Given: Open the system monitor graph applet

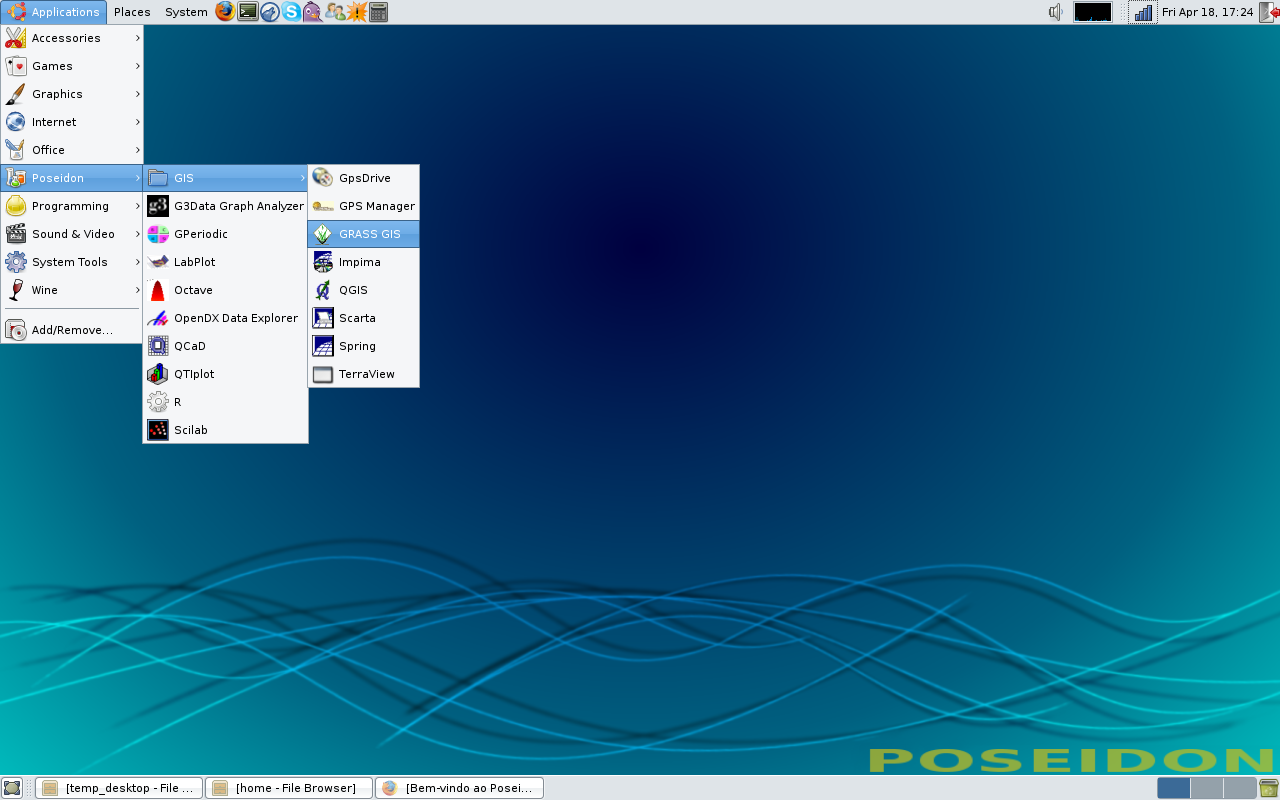Looking at the screenshot, I should pos(1093,12).
